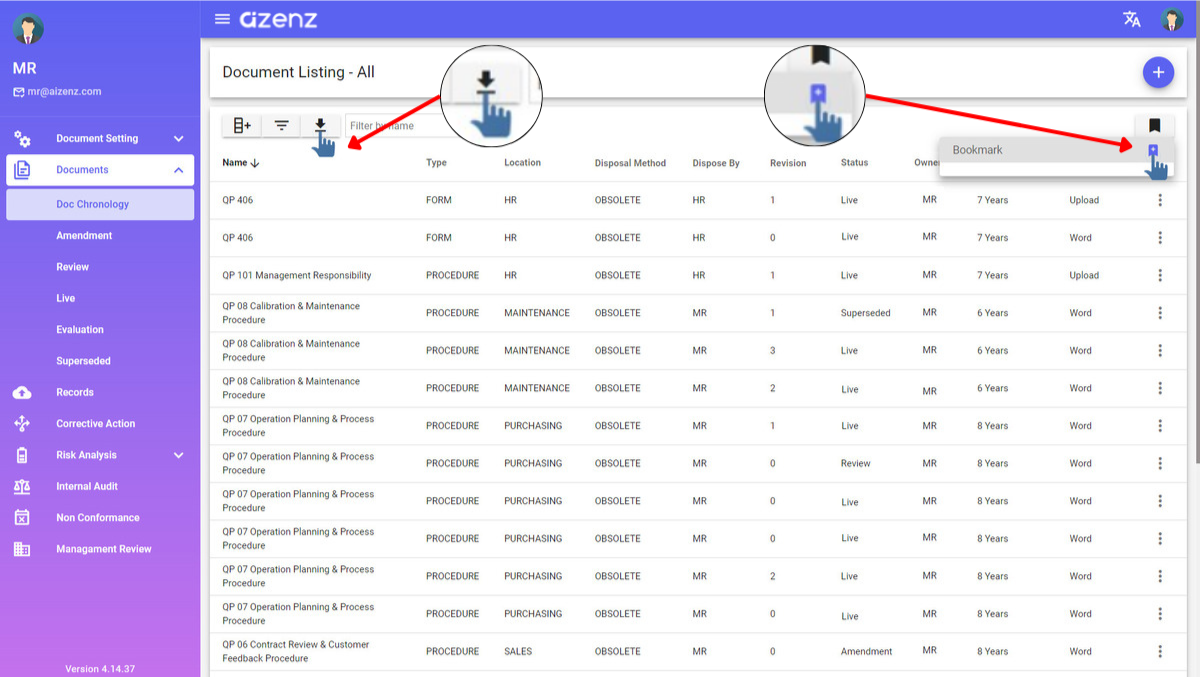Click the black bookmark icon button

click(x=1154, y=126)
